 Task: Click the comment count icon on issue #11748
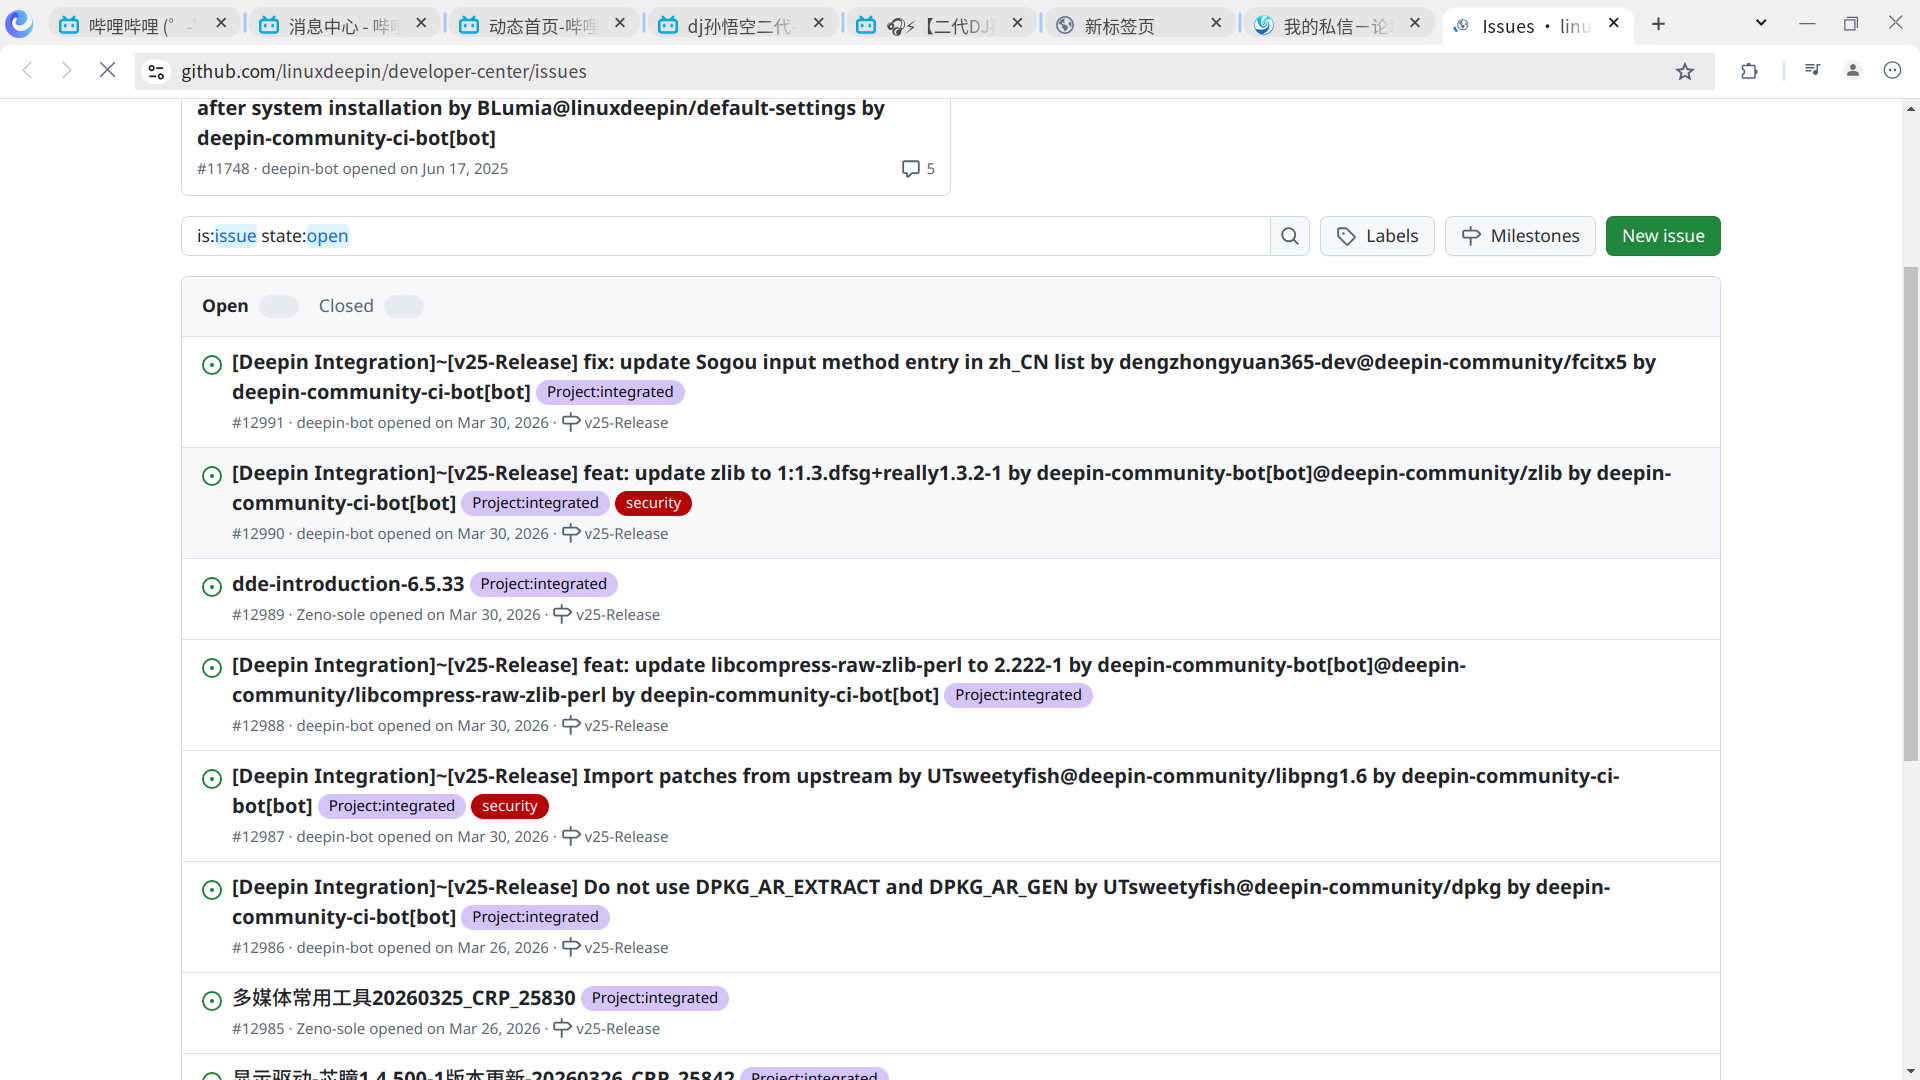[x=910, y=168]
